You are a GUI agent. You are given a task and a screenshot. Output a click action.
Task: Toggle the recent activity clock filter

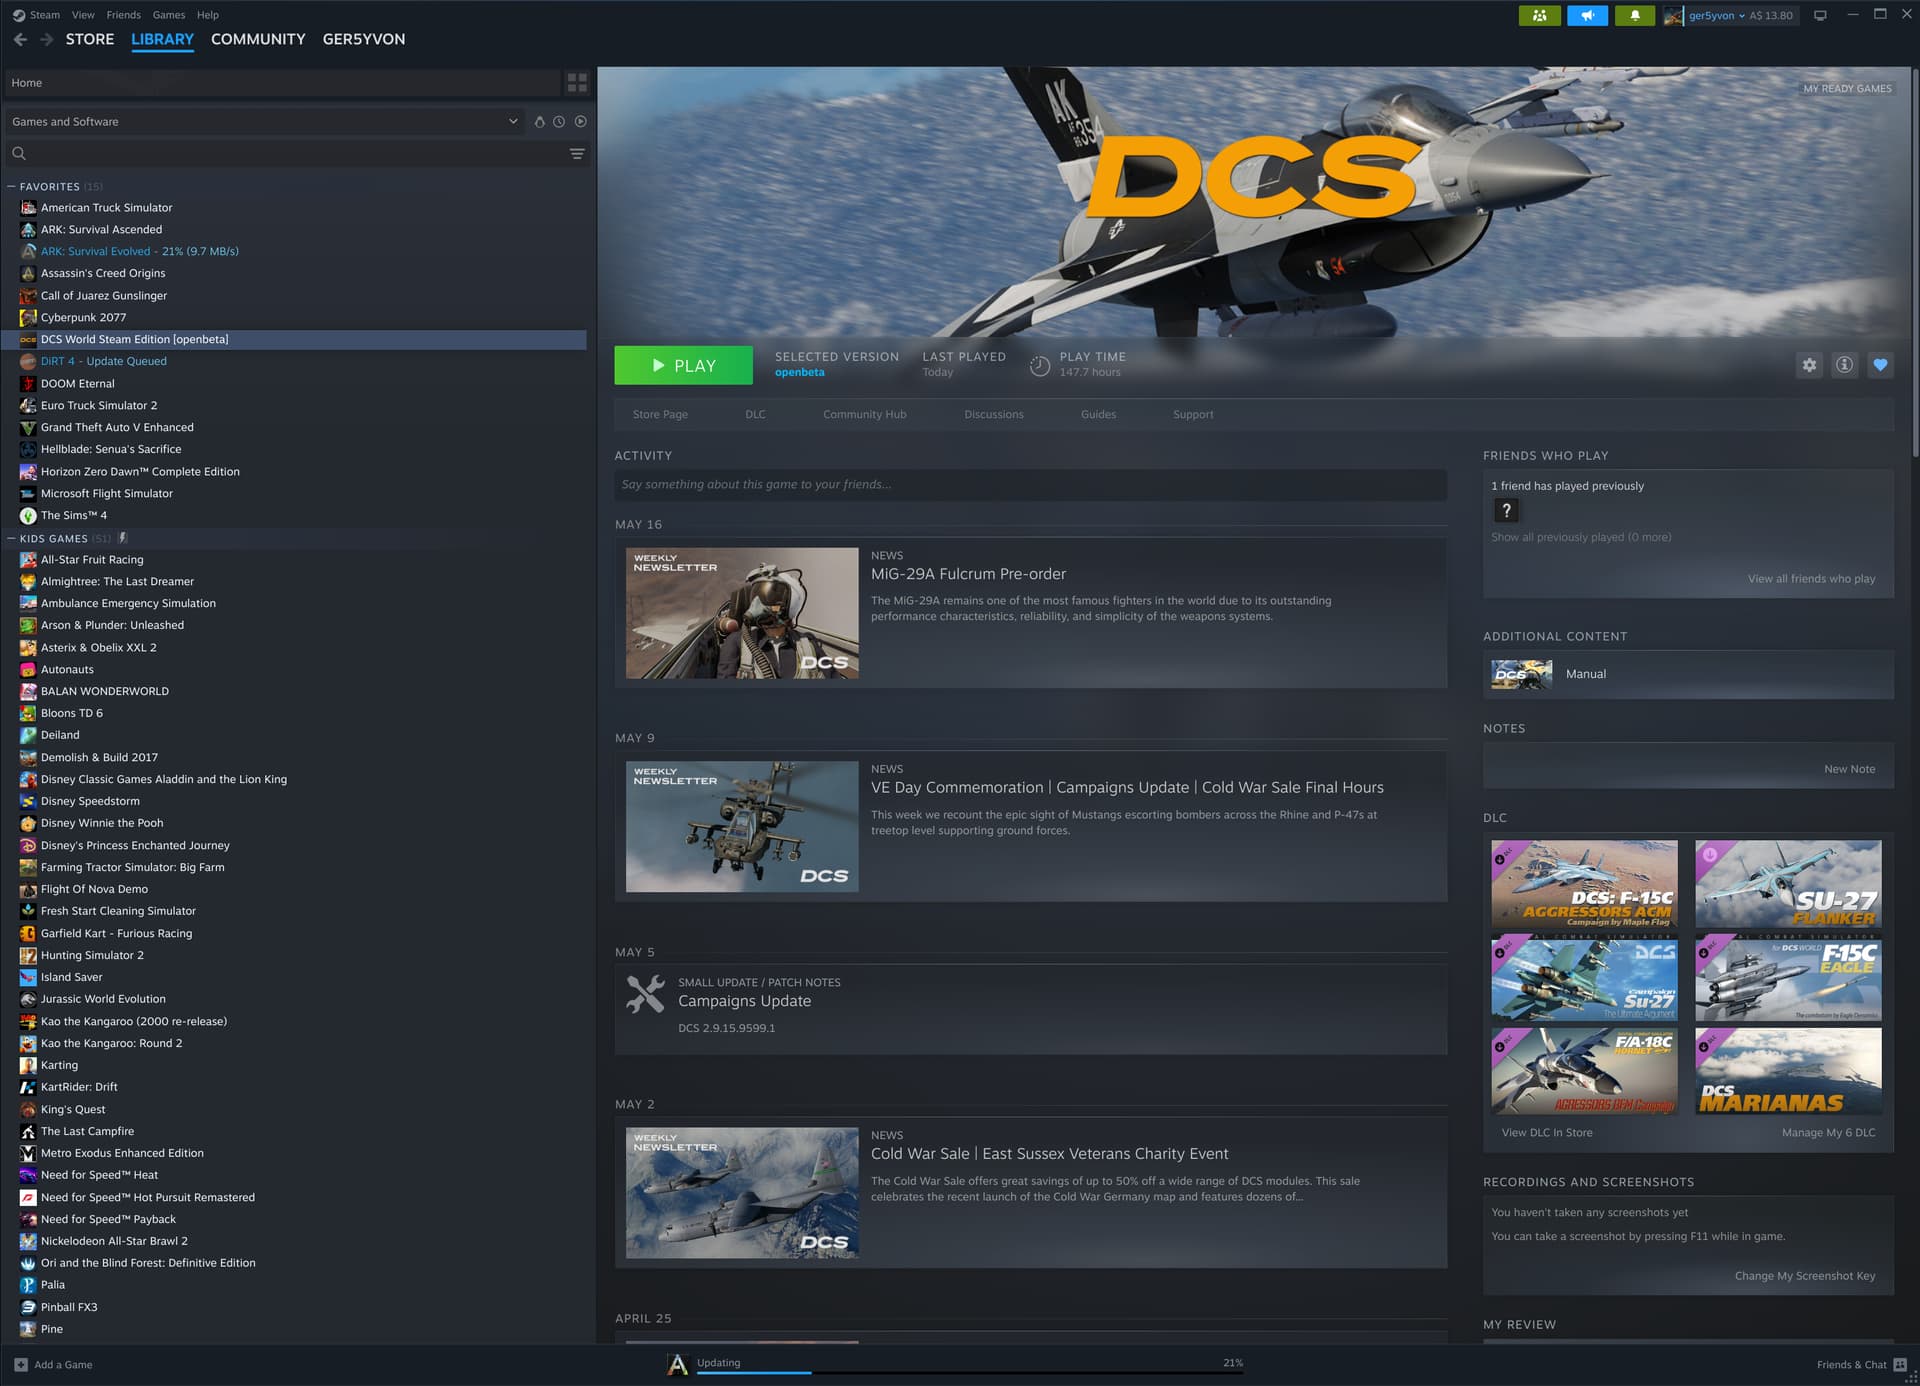(x=559, y=122)
